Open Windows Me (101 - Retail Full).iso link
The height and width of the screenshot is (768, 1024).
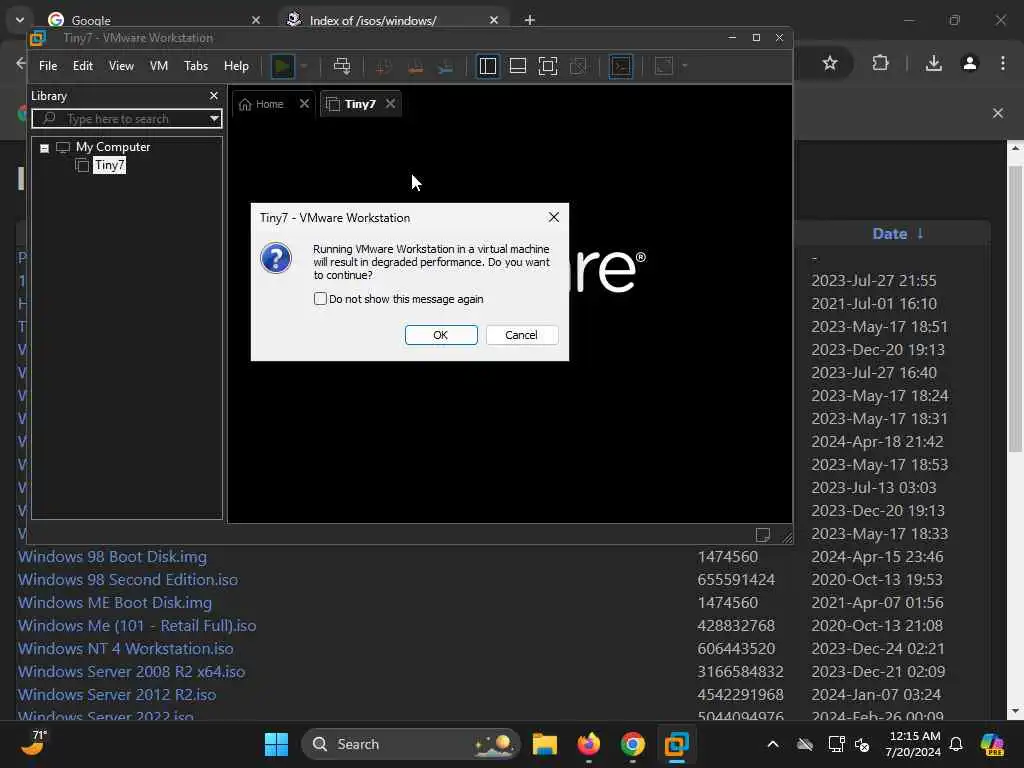[137, 626]
